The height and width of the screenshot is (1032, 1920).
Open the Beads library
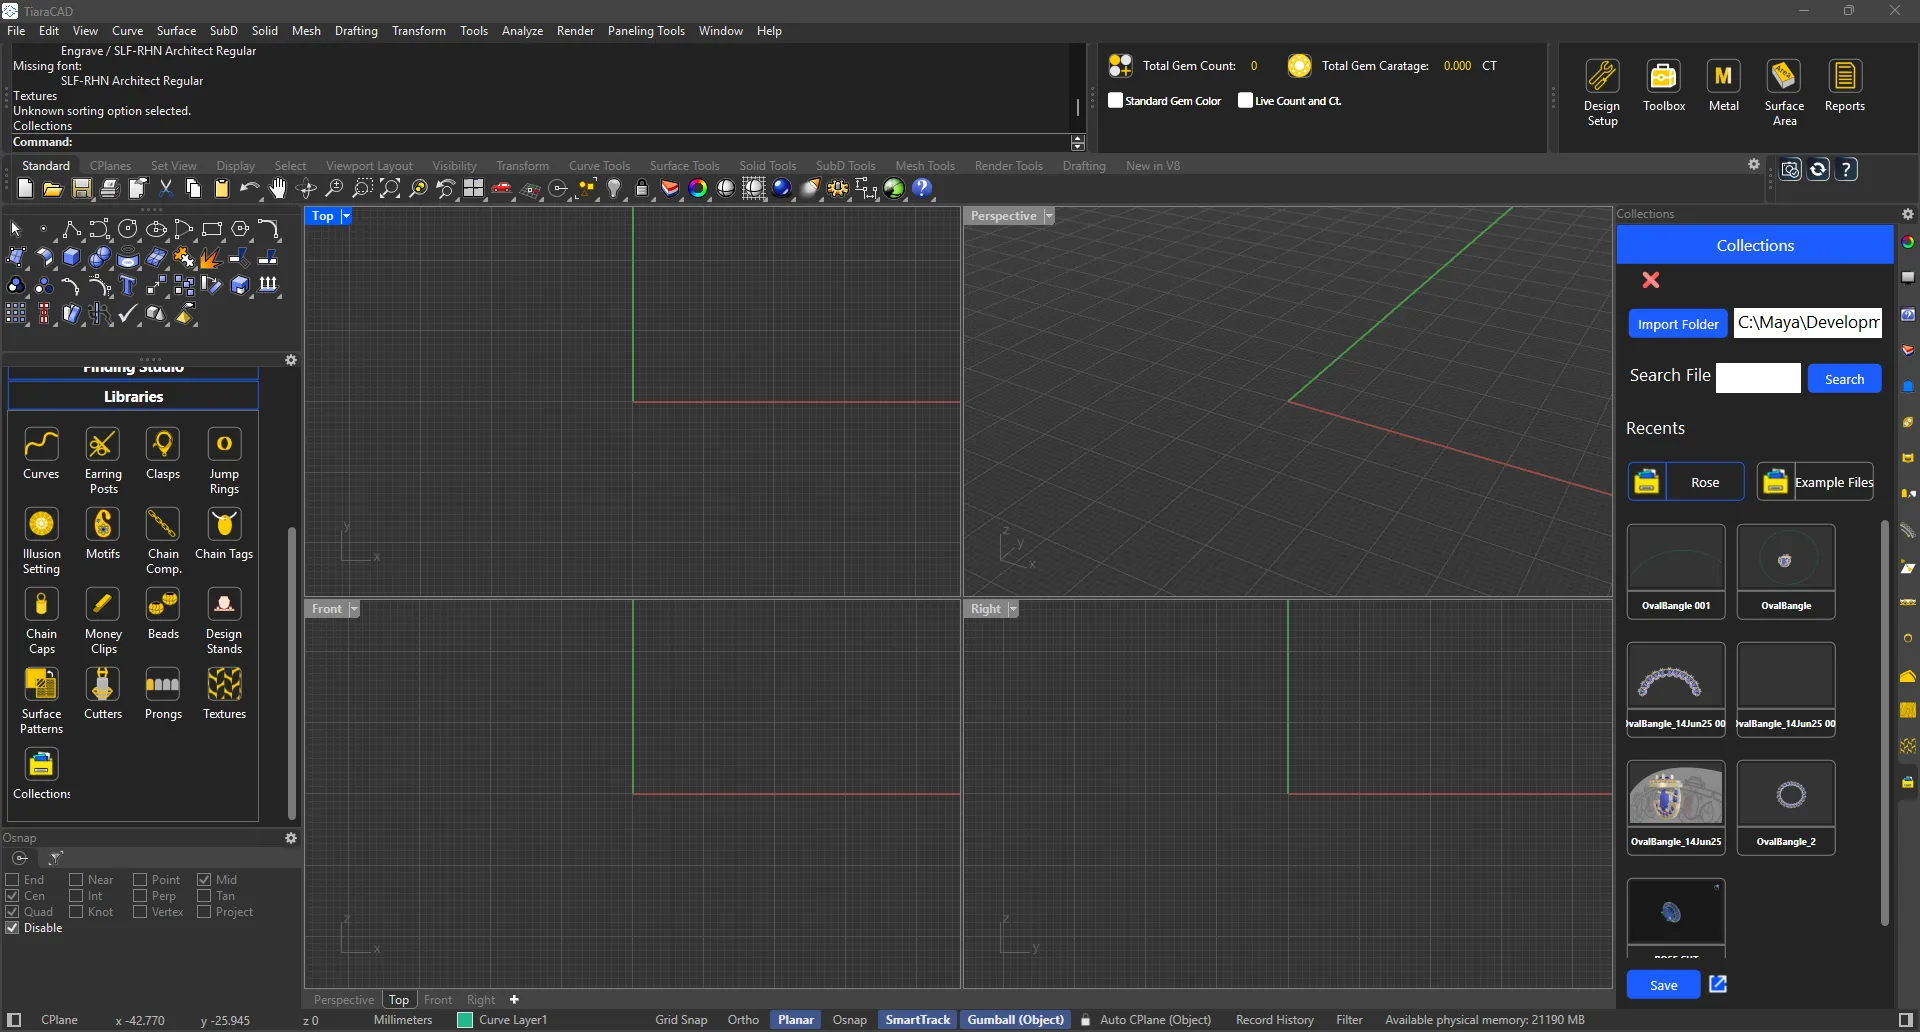pos(163,605)
